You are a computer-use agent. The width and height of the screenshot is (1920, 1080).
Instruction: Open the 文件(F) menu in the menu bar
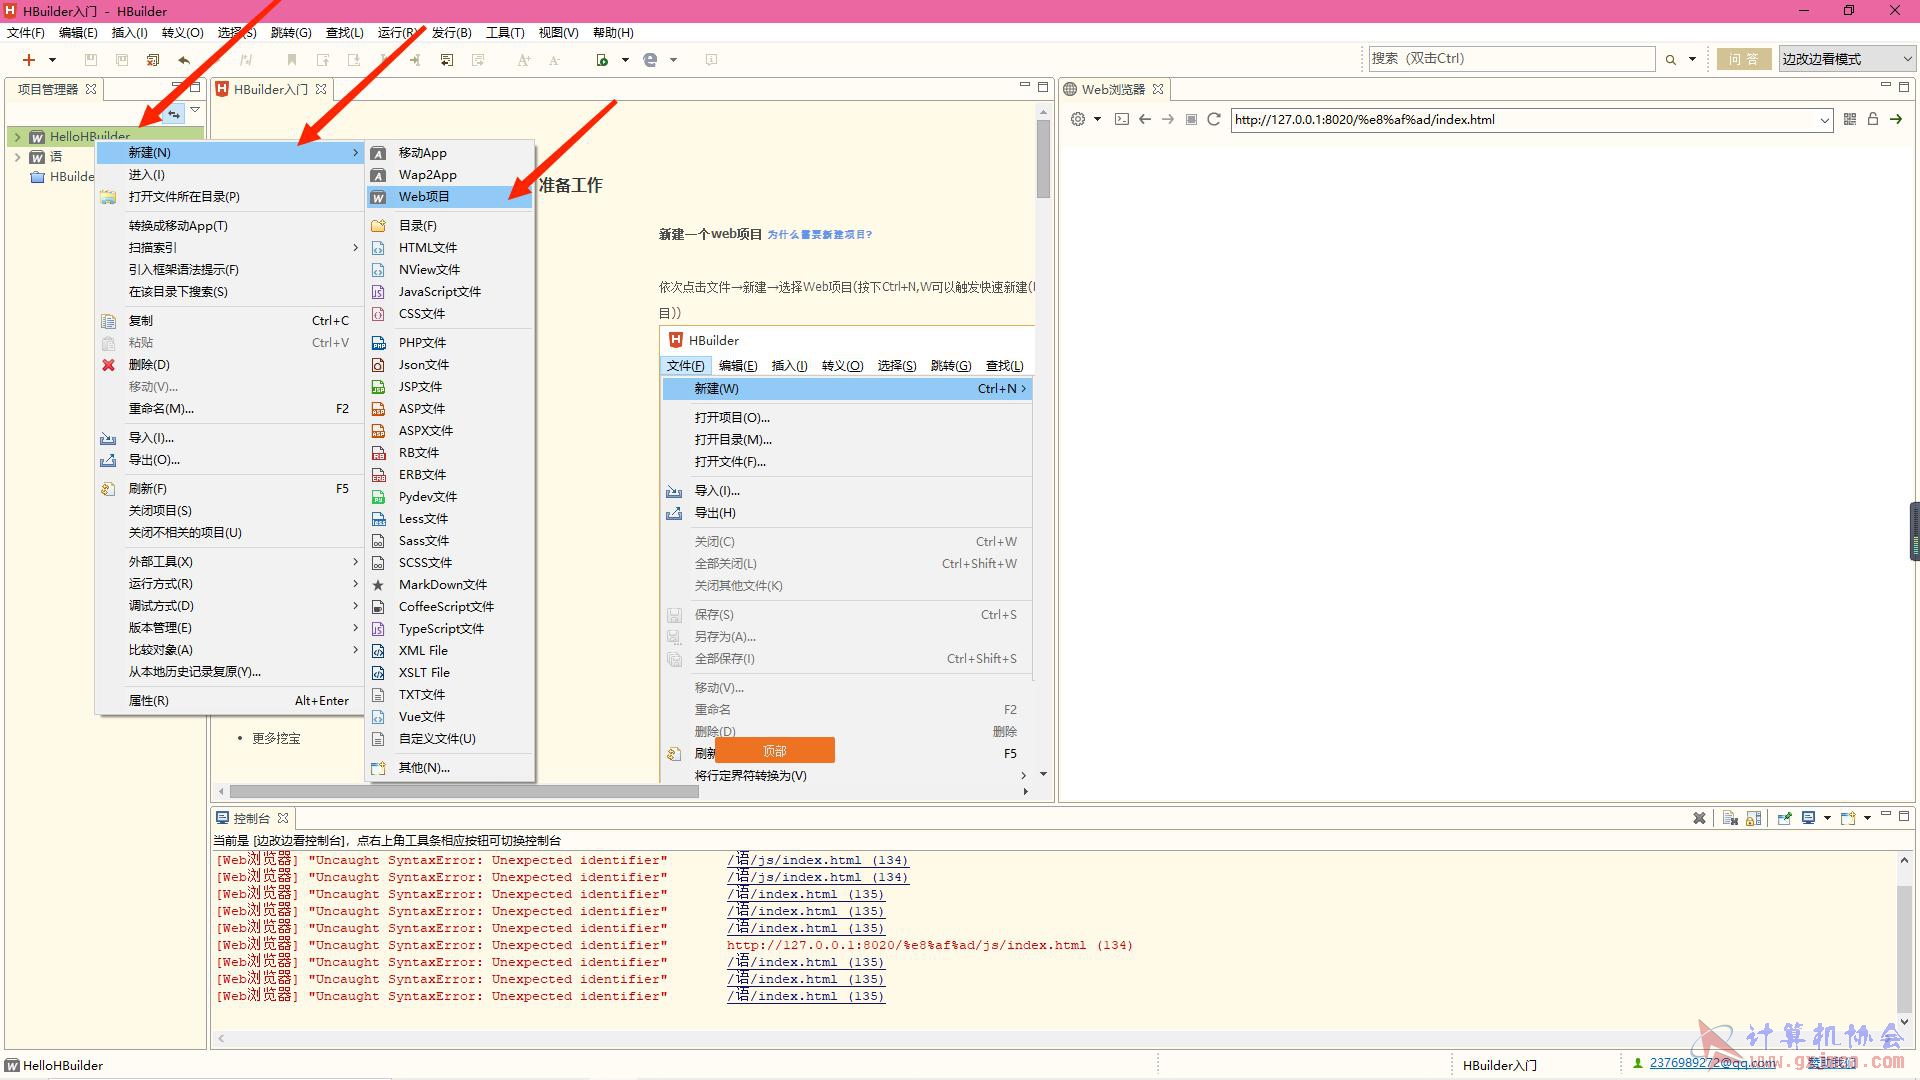tap(26, 33)
